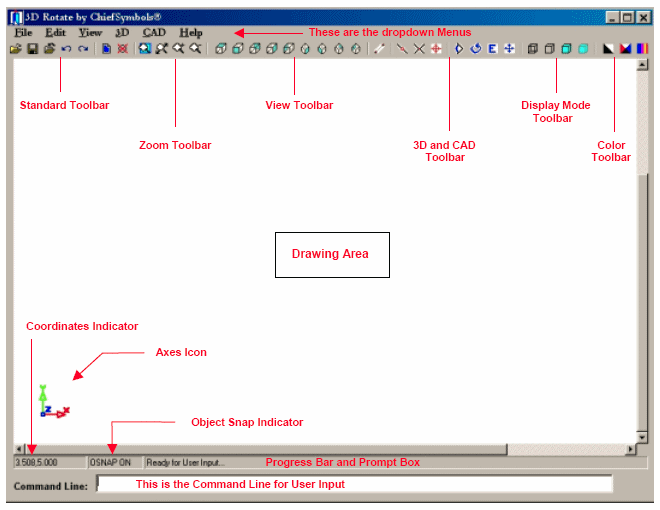
Task: Click the horizontal scrollbar right arrow
Action: click(630, 449)
